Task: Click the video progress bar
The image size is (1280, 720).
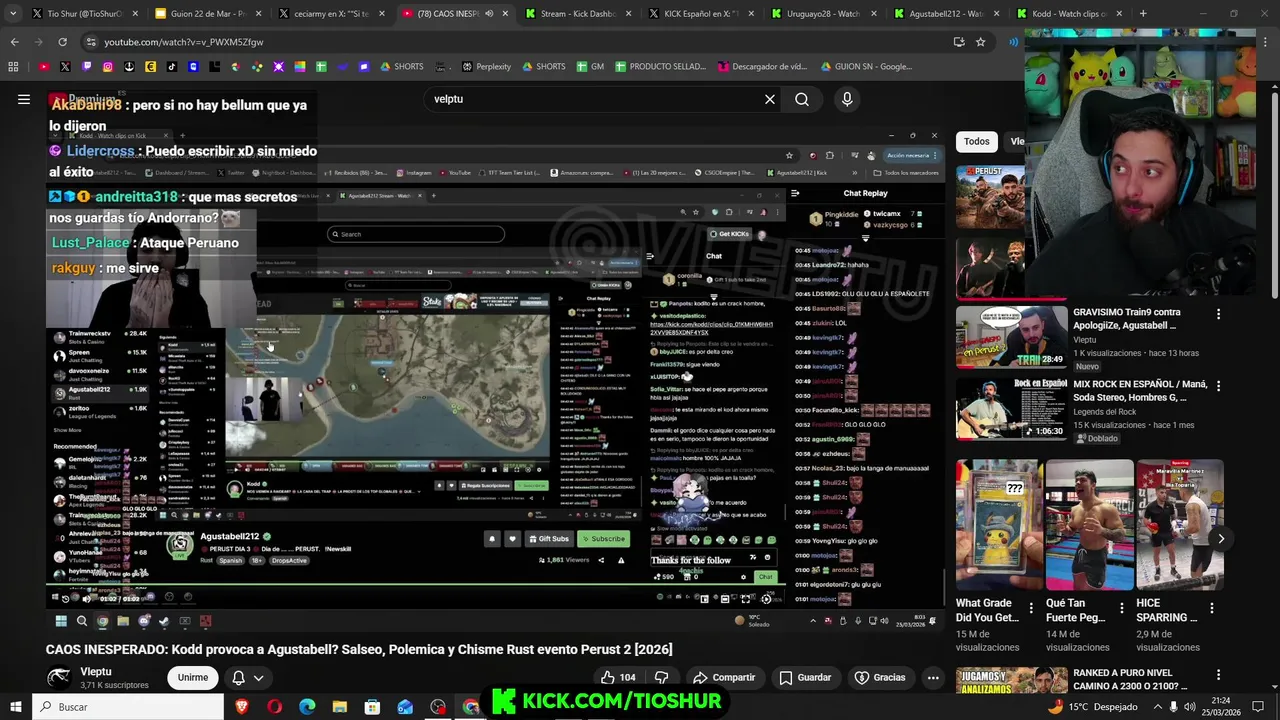Action: point(415,585)
